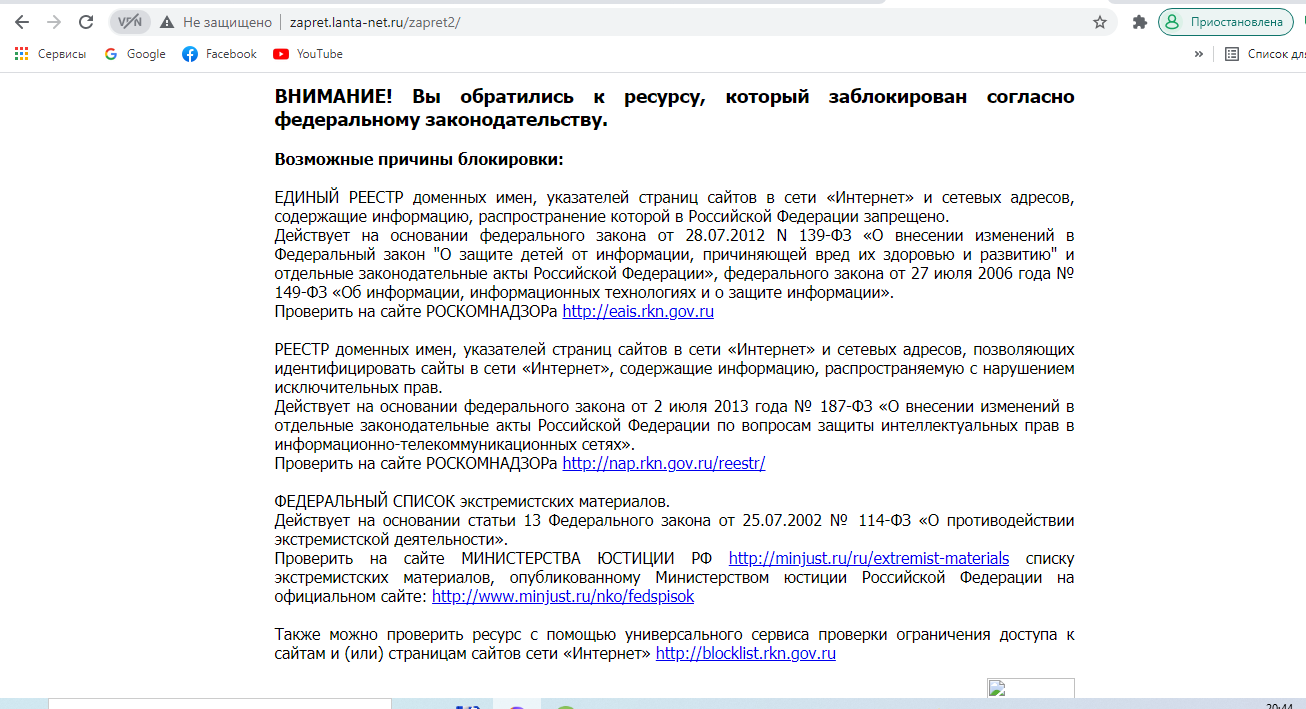
Task: Click the 'ФЕДЕРАЛЬНЫЙ СПИСОК экстремистских материалов.' line
Action: [472, 501]
